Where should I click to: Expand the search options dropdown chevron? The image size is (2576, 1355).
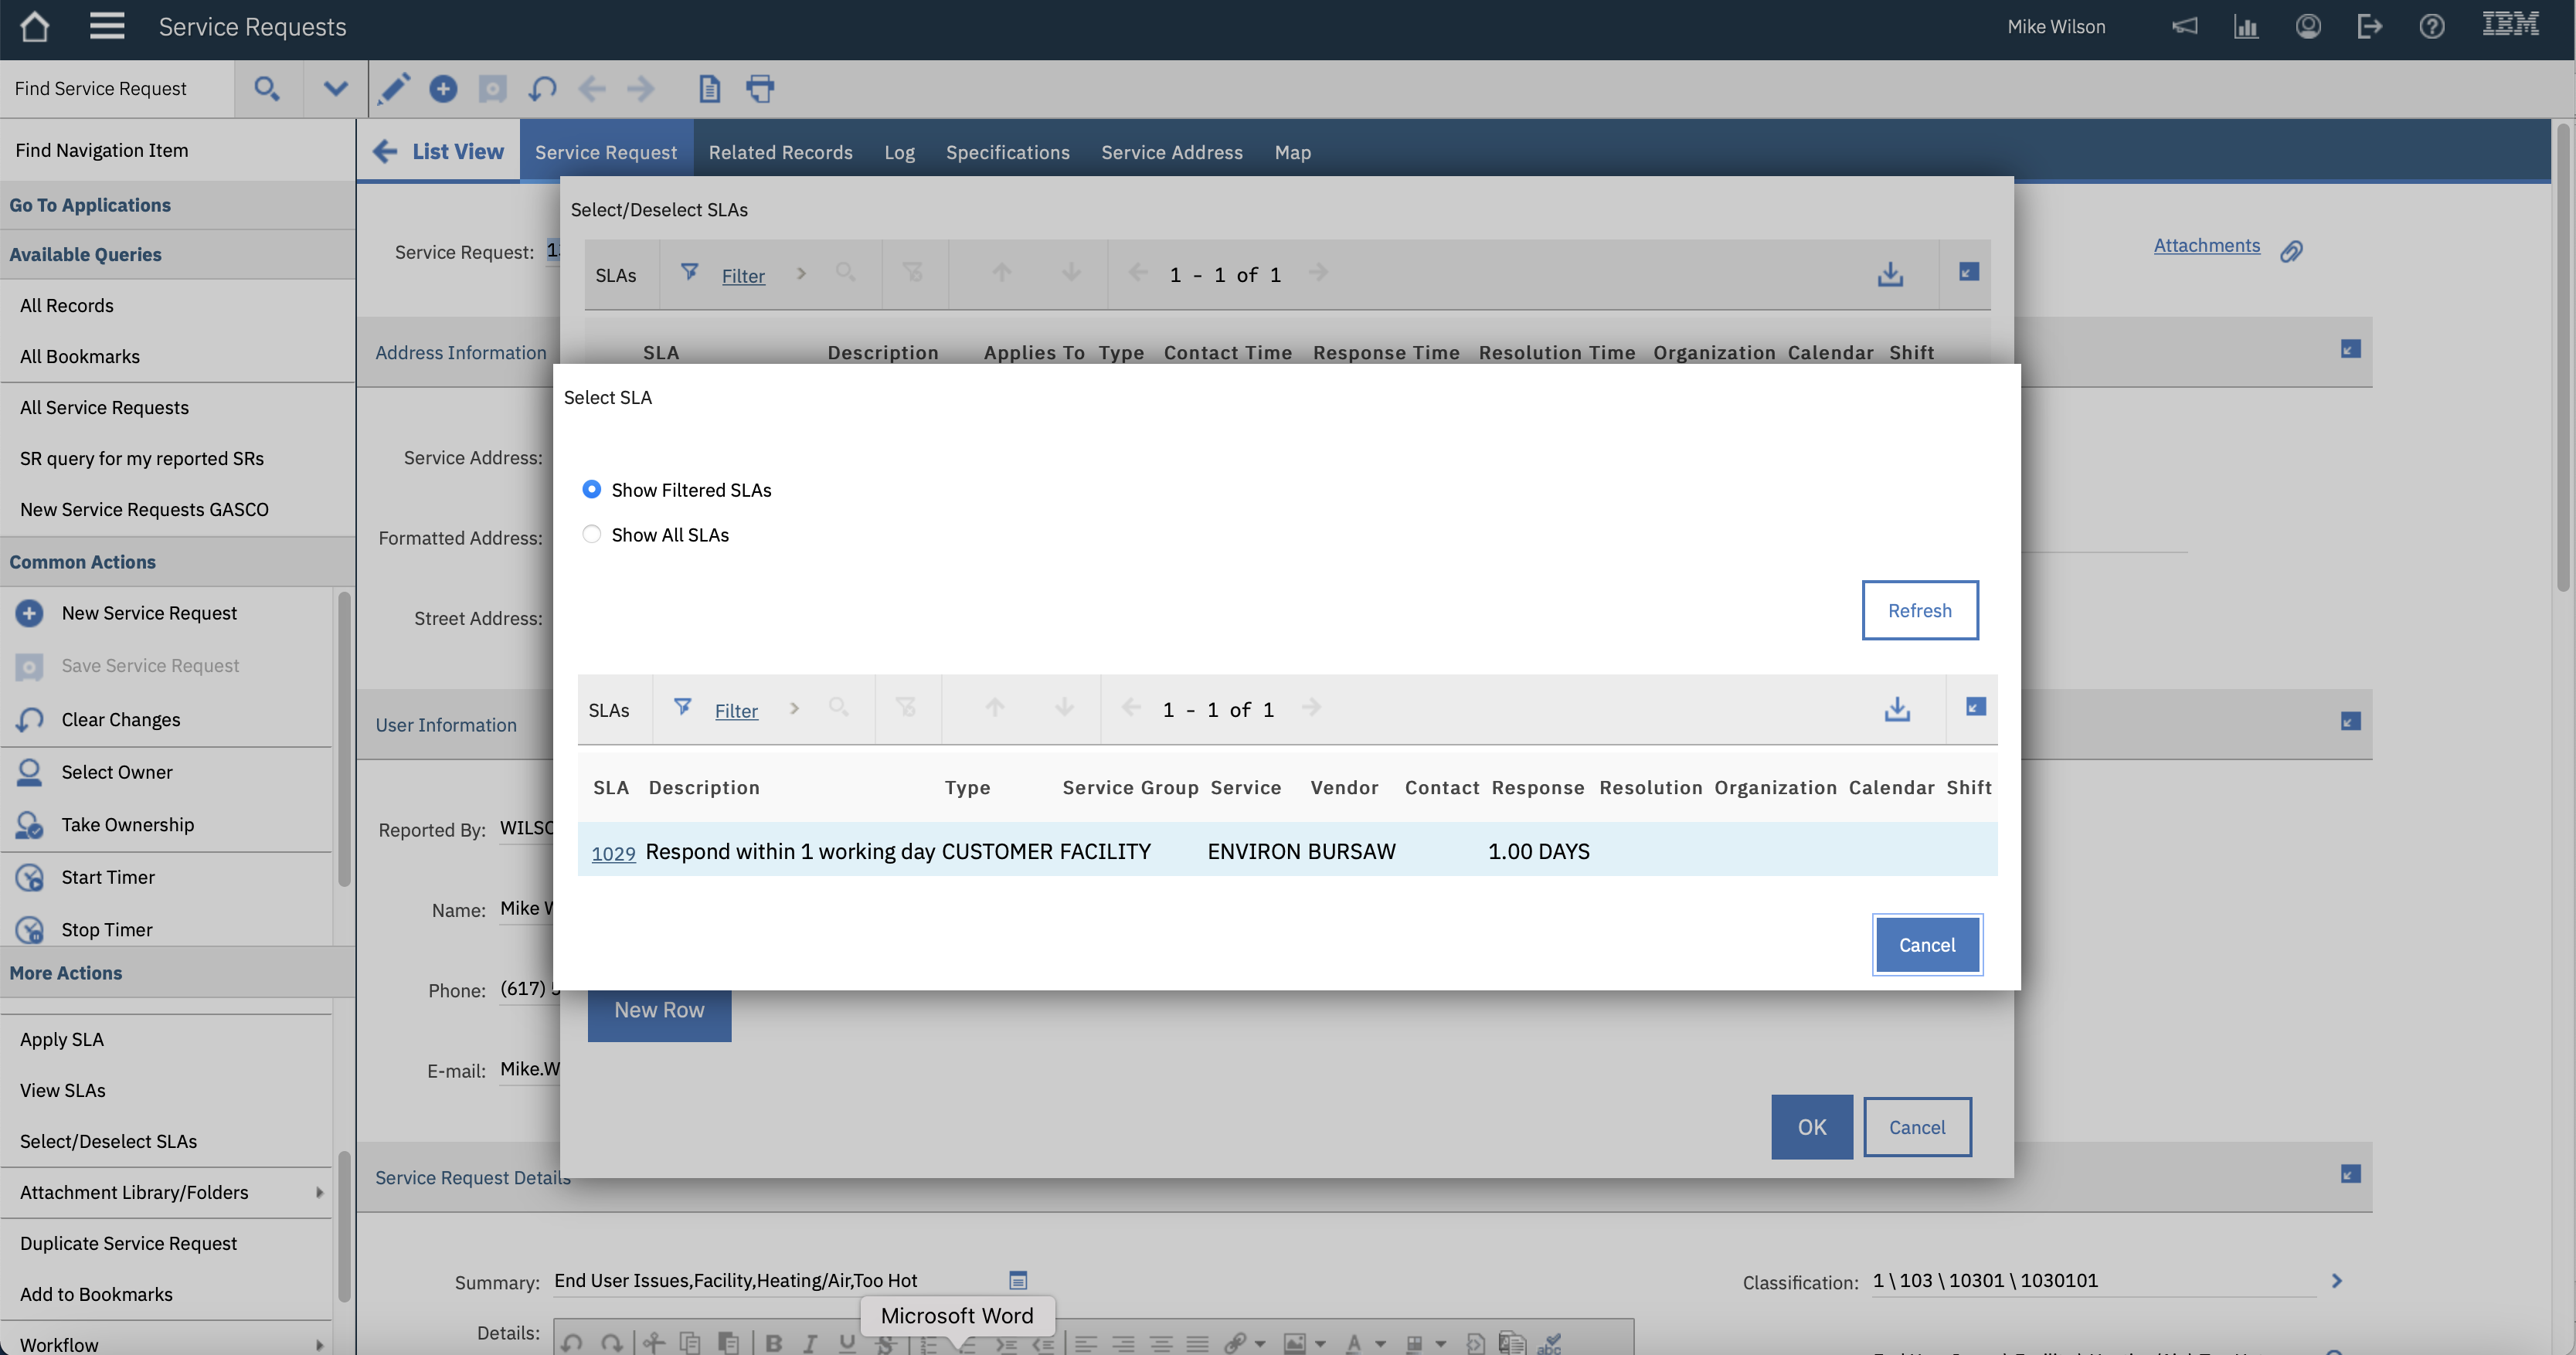[335, 89]
